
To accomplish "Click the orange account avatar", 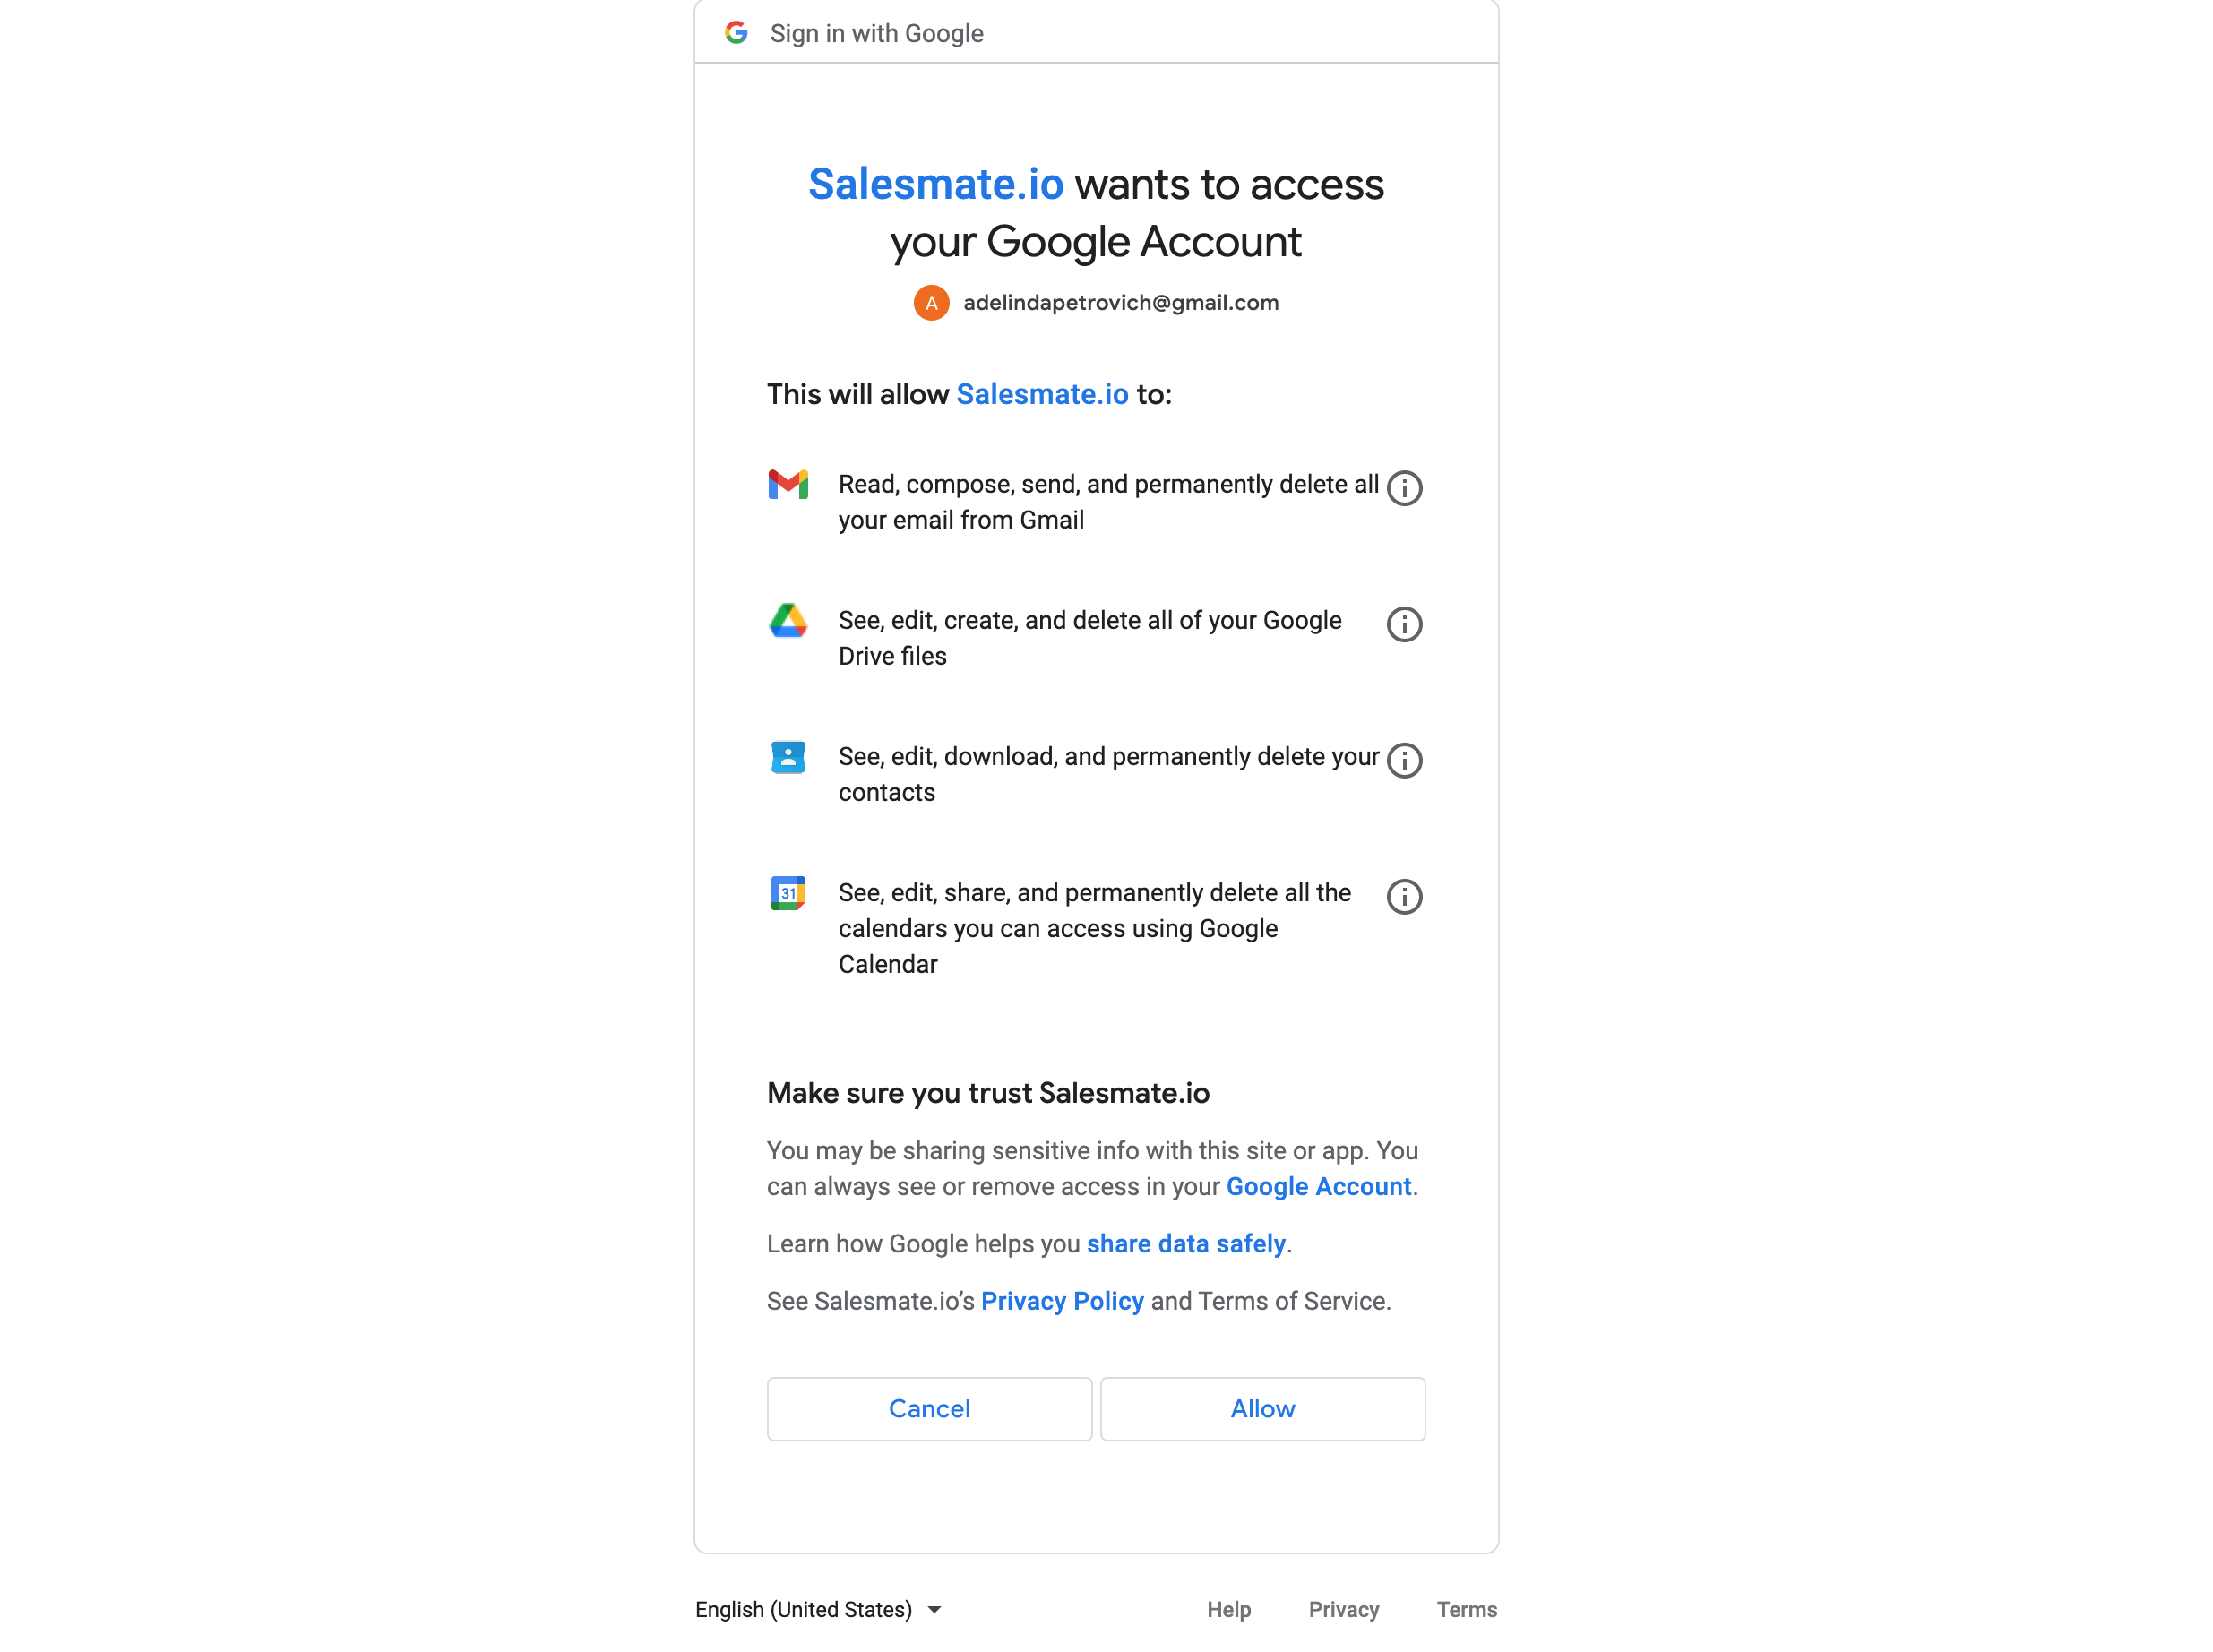I will 931,303.
